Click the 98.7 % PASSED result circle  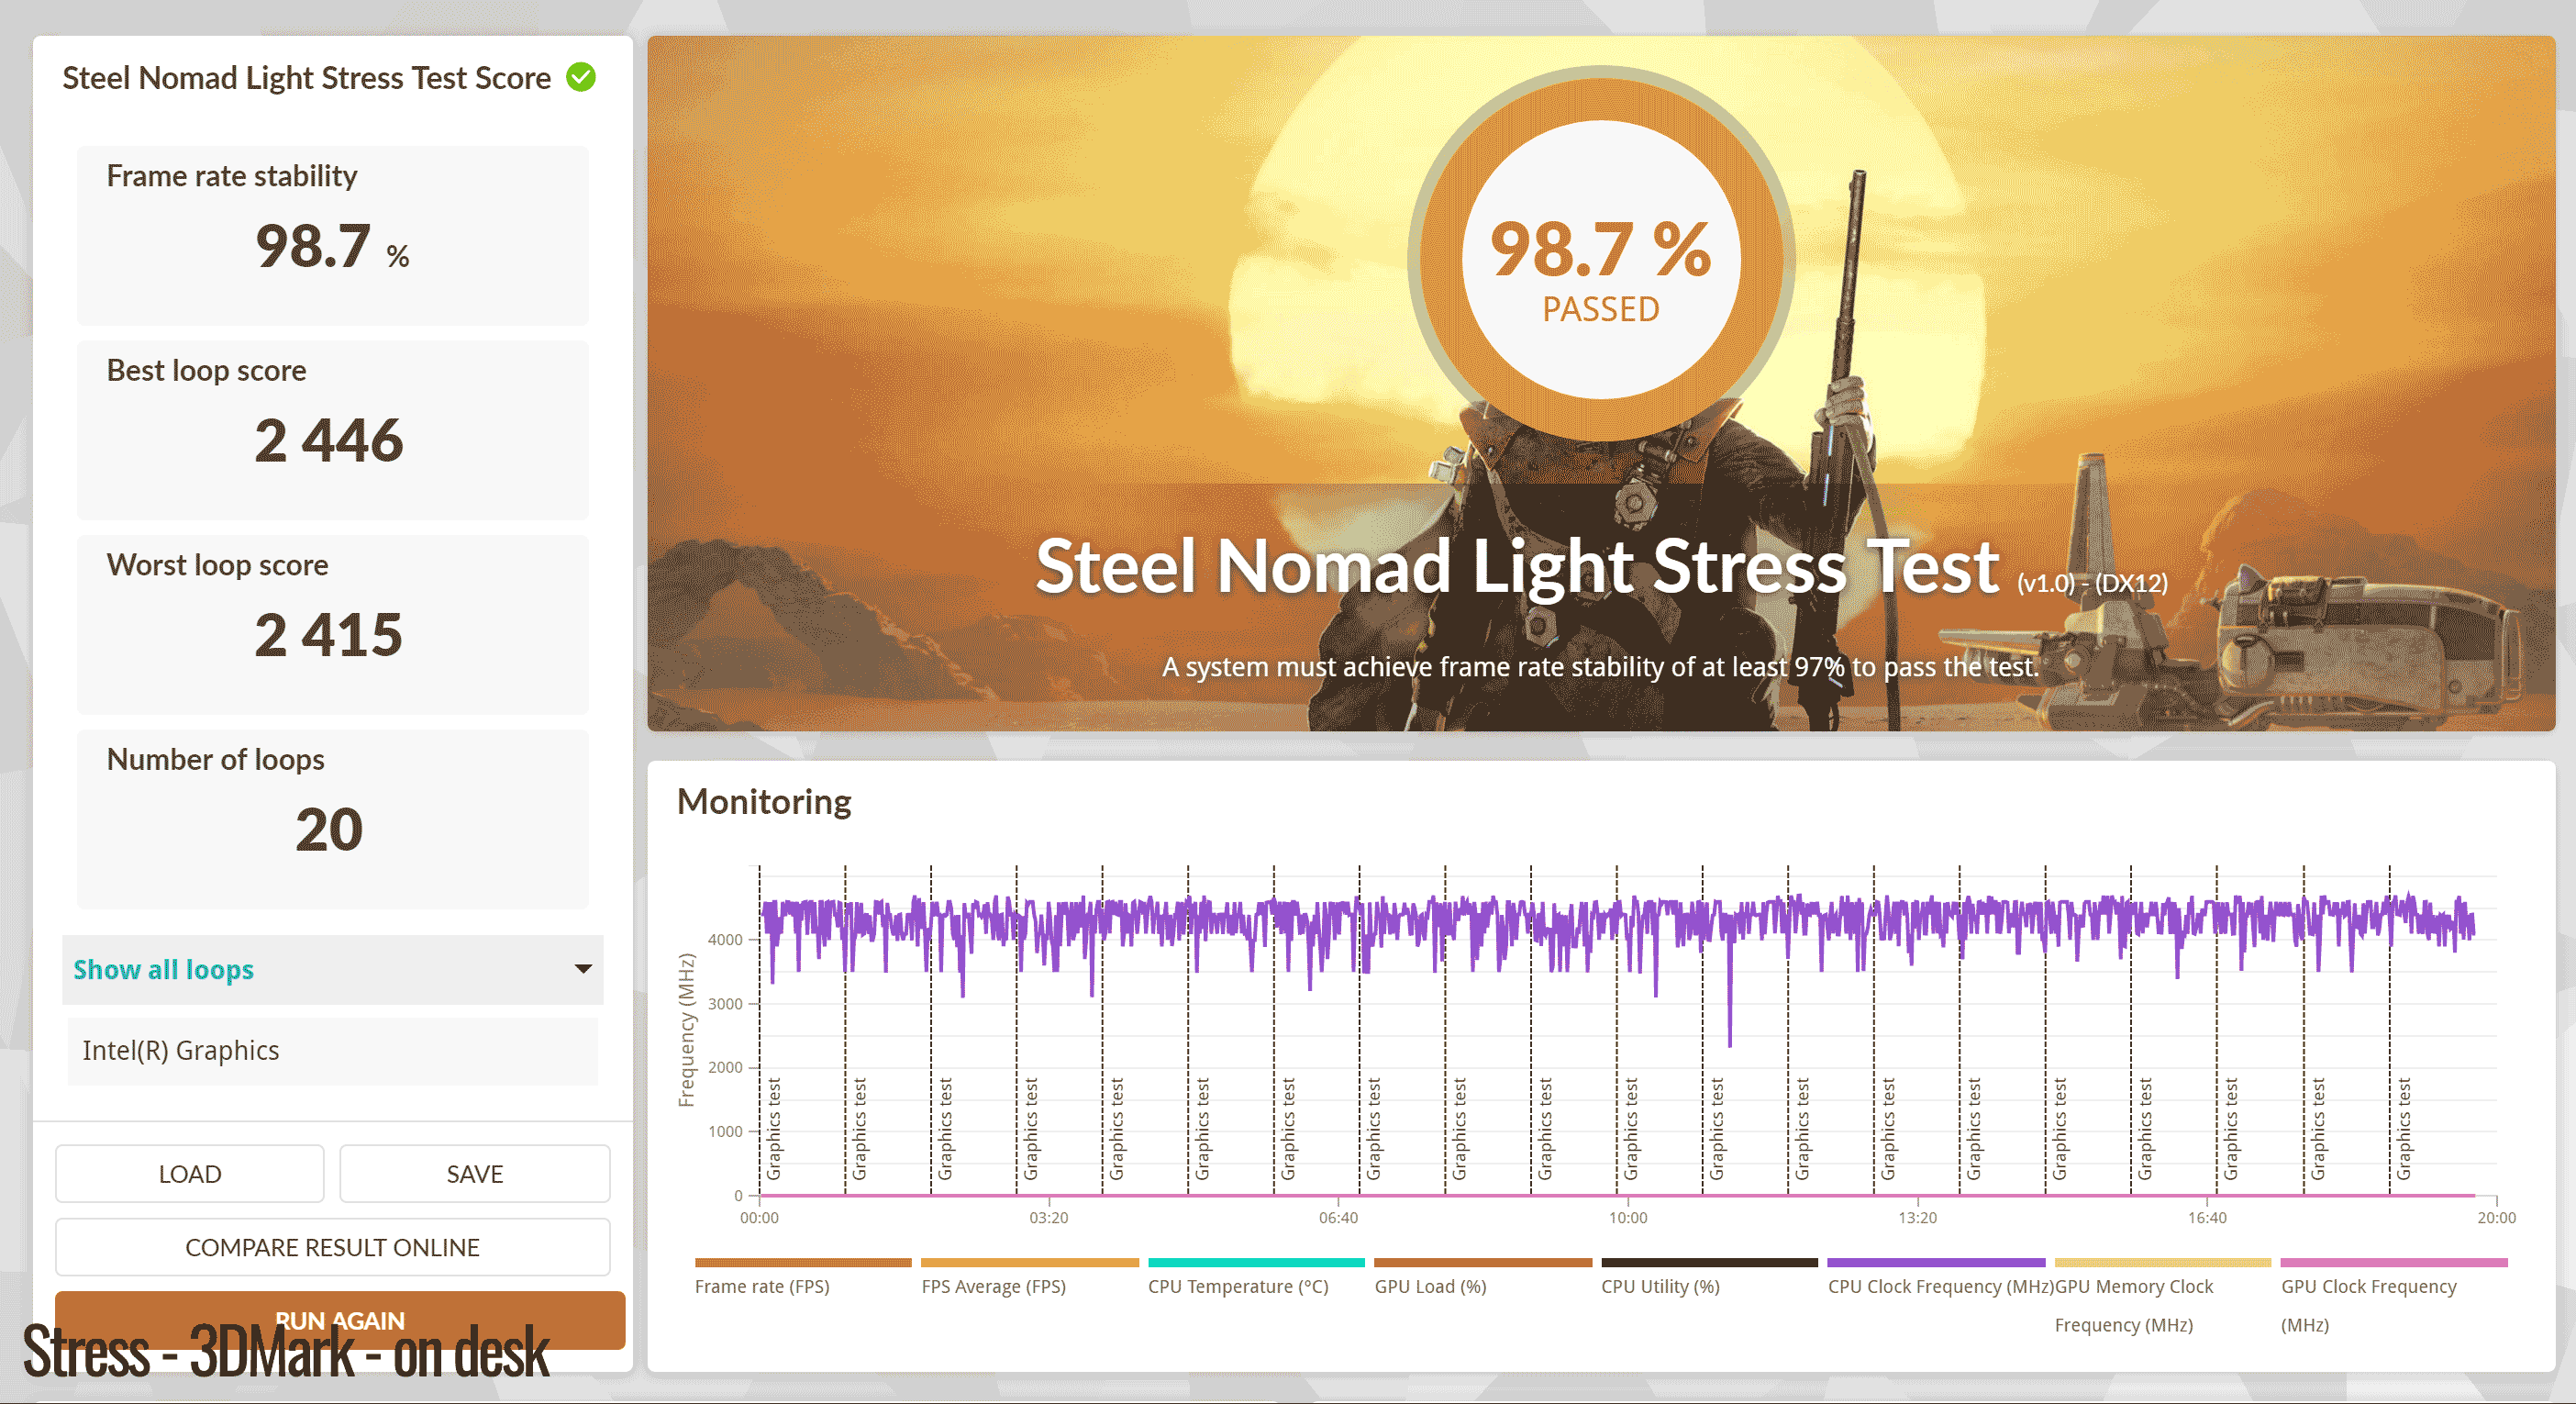pyautogui.click(x=1601, y=260)
